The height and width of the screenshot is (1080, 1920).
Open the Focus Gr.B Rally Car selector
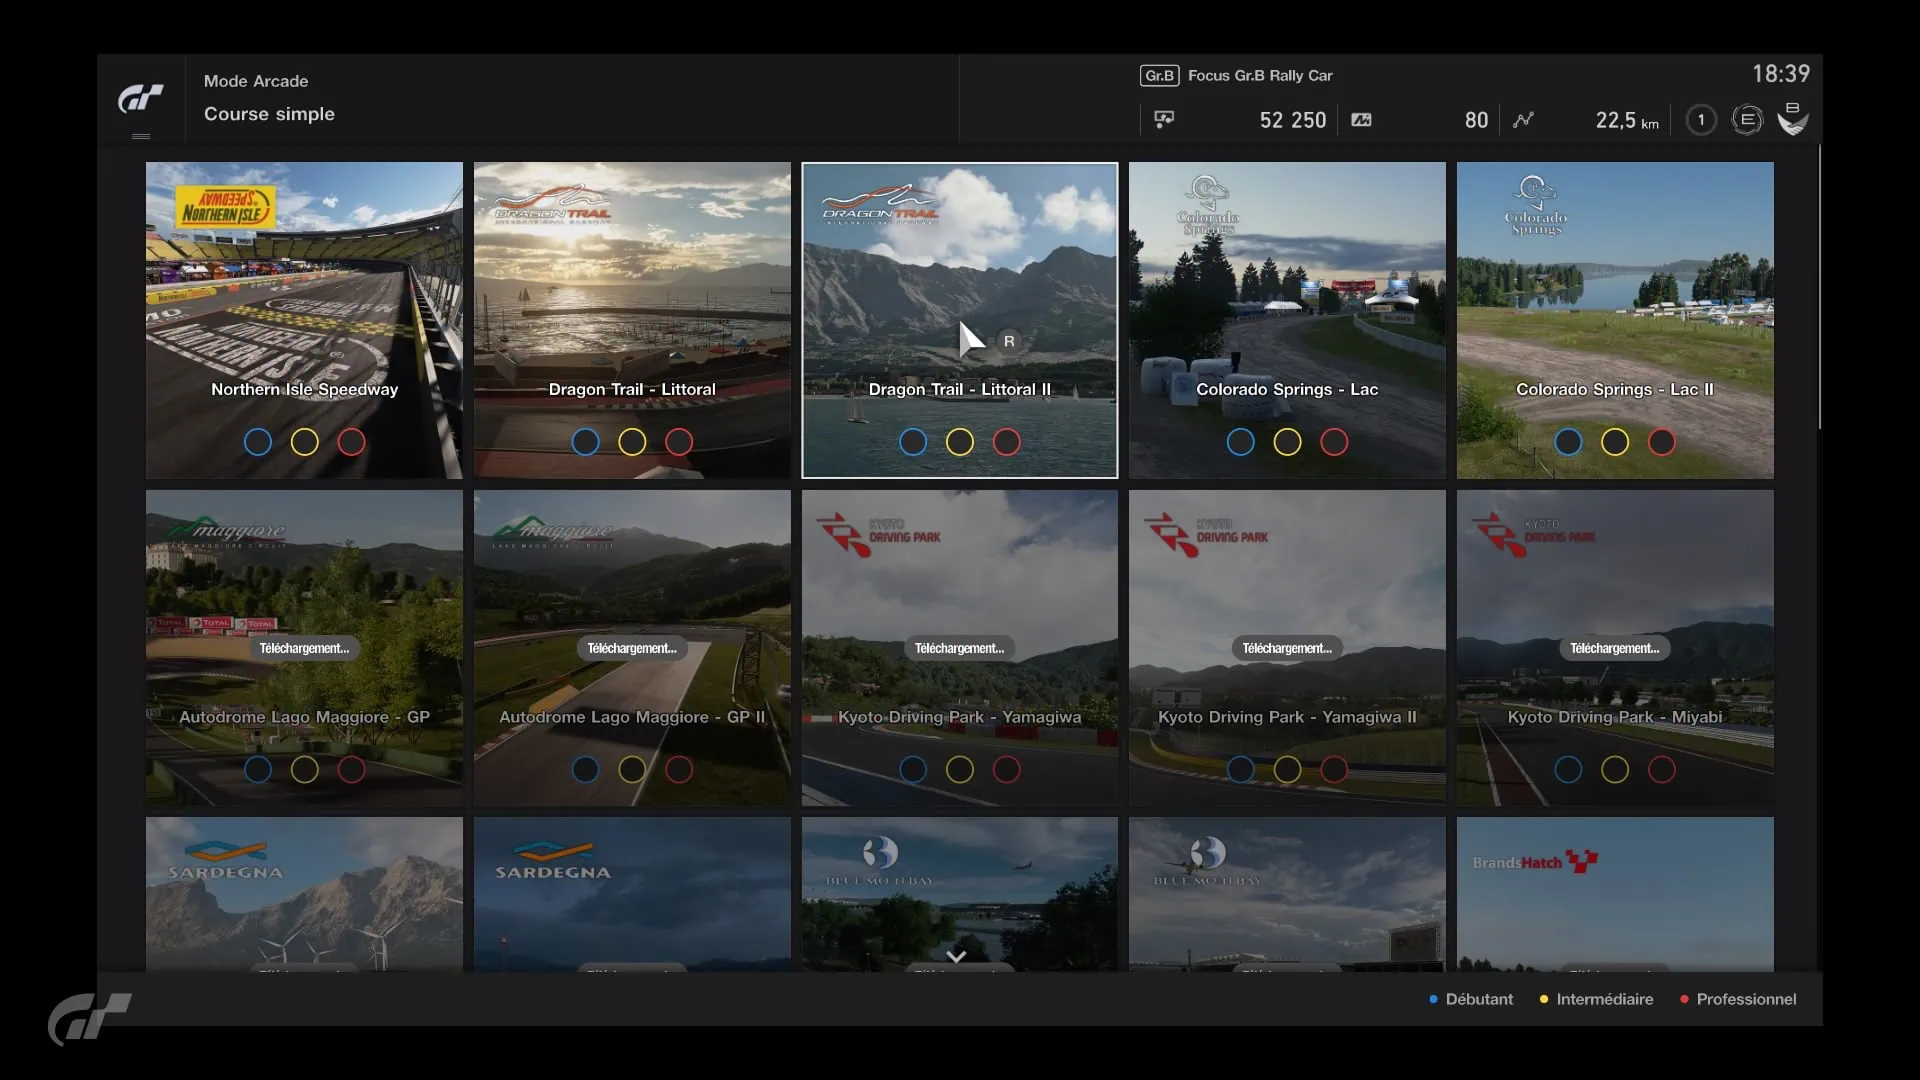pos(1259,76)
